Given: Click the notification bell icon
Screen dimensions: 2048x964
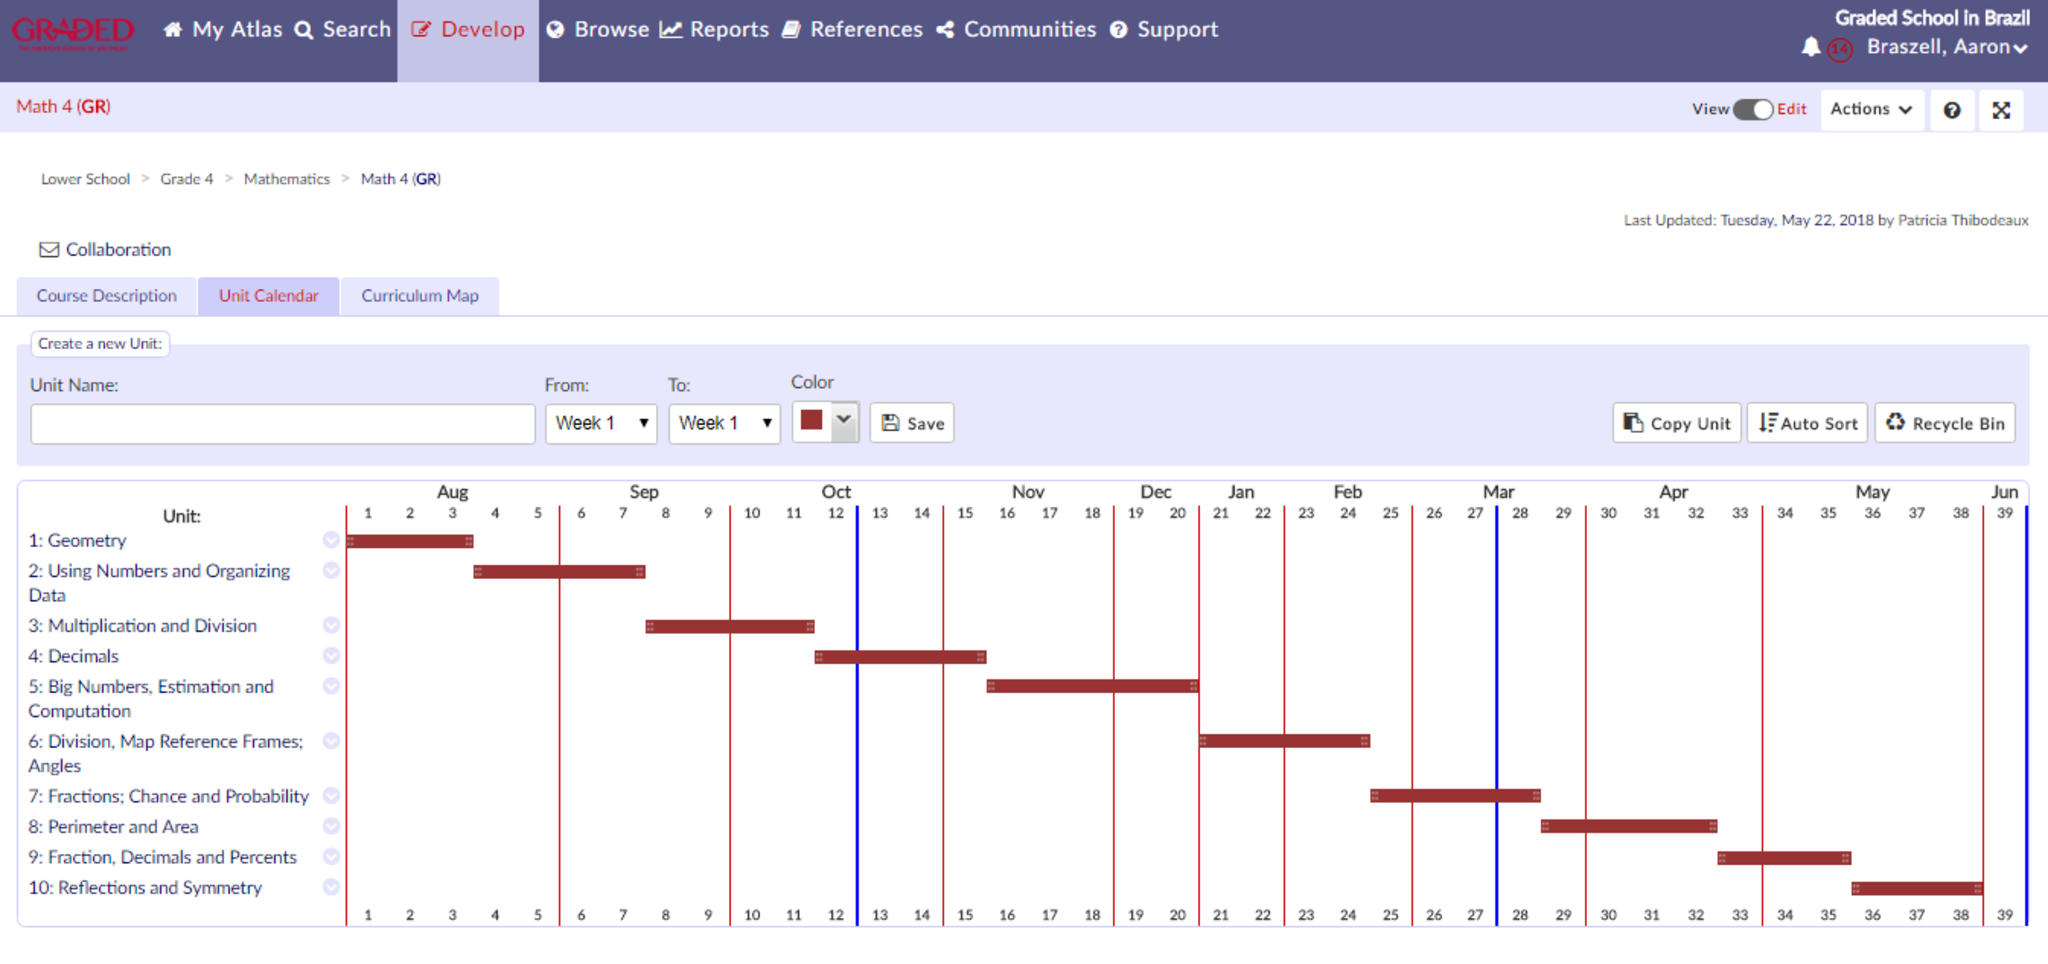Looking at the screenshot, I should tap(1810, 47).
